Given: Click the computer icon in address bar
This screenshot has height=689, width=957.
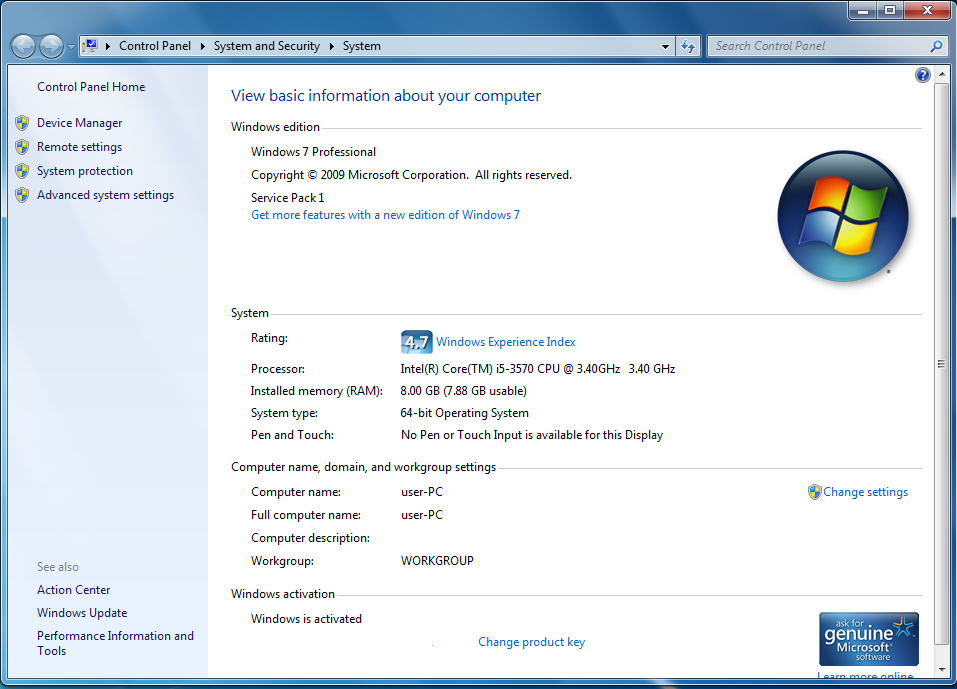Looking at the screenshot, I should click(x=91, y=46).
